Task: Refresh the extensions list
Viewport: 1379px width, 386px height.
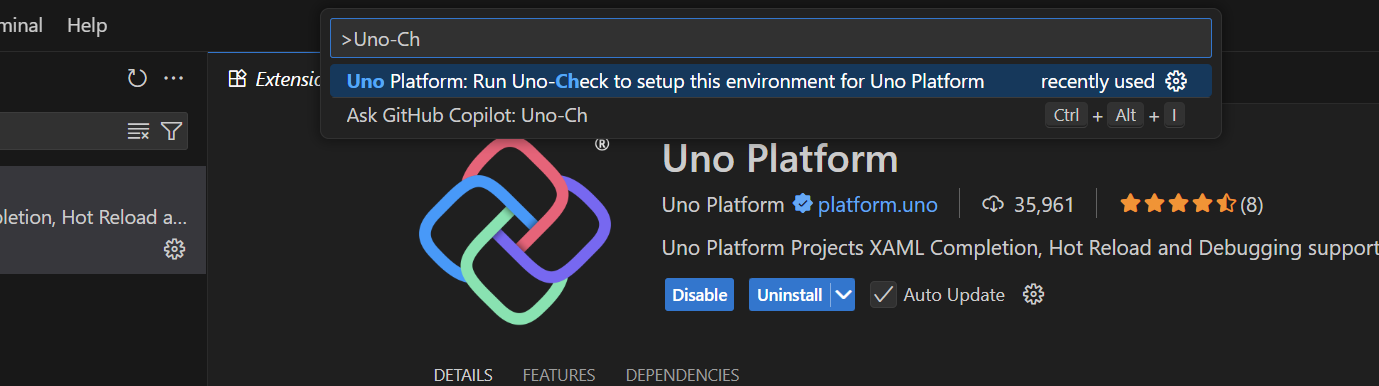Action: (x=137, y=78)
